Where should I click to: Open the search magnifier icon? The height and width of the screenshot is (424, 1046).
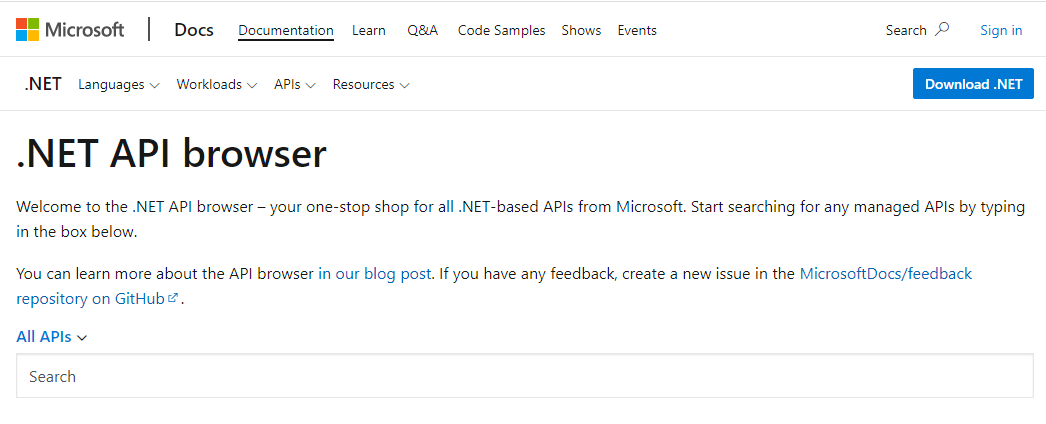click(x=942, y=29)
